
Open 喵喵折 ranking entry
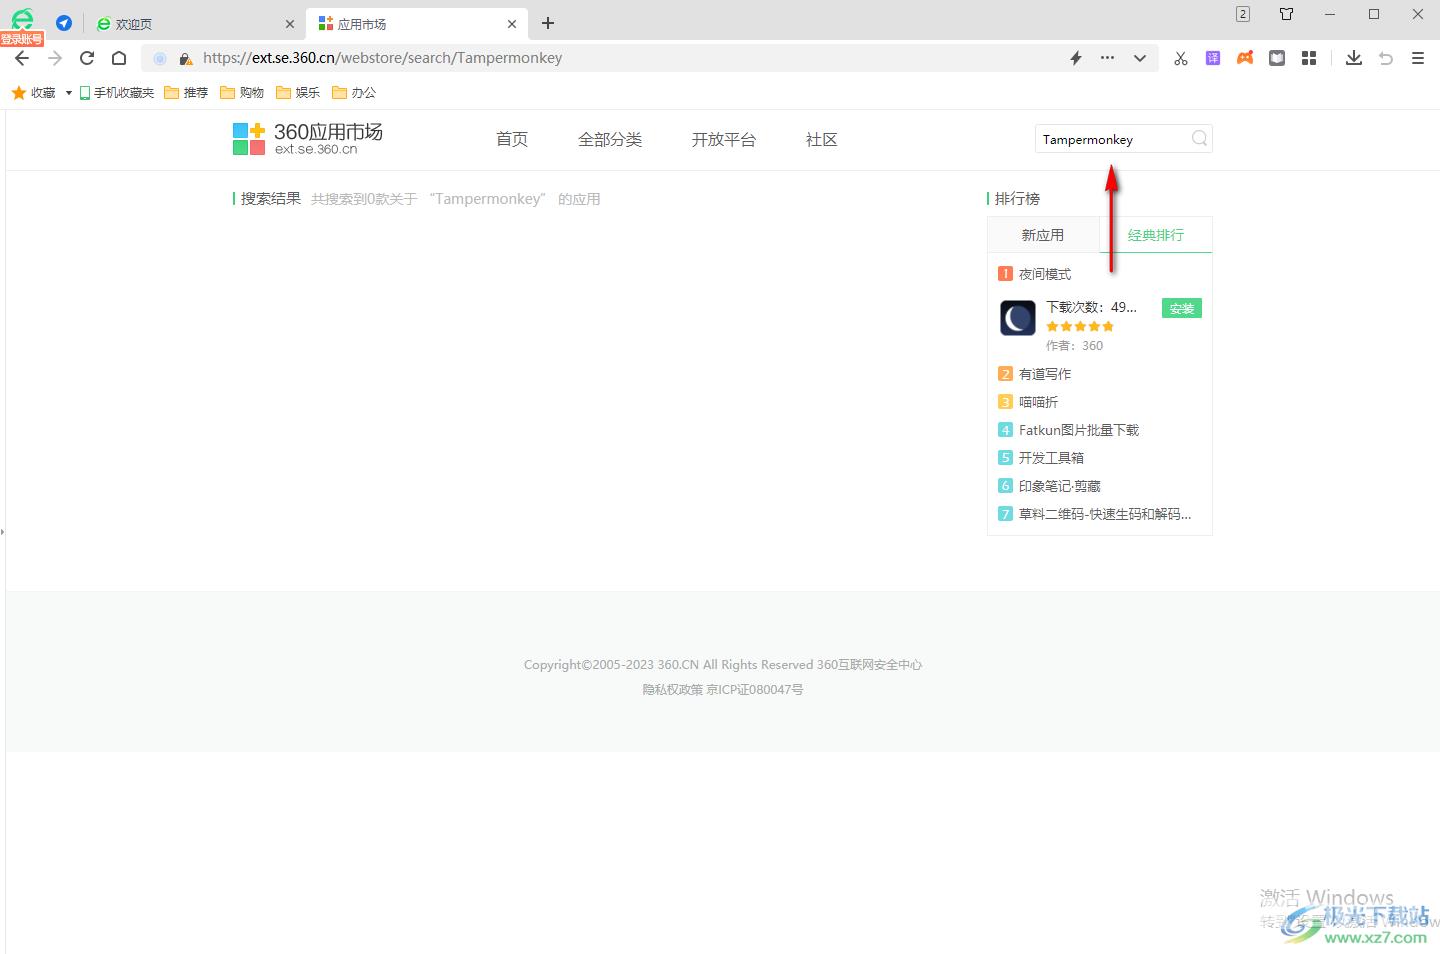[1038, 402]
